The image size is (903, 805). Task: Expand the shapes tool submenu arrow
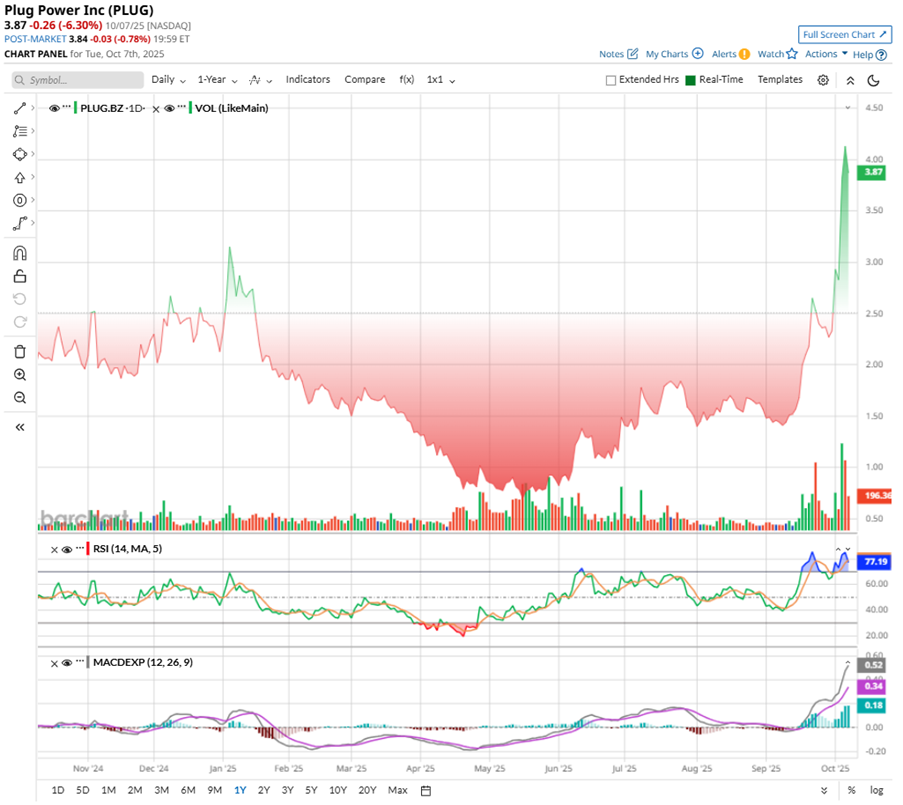(33, 154)
